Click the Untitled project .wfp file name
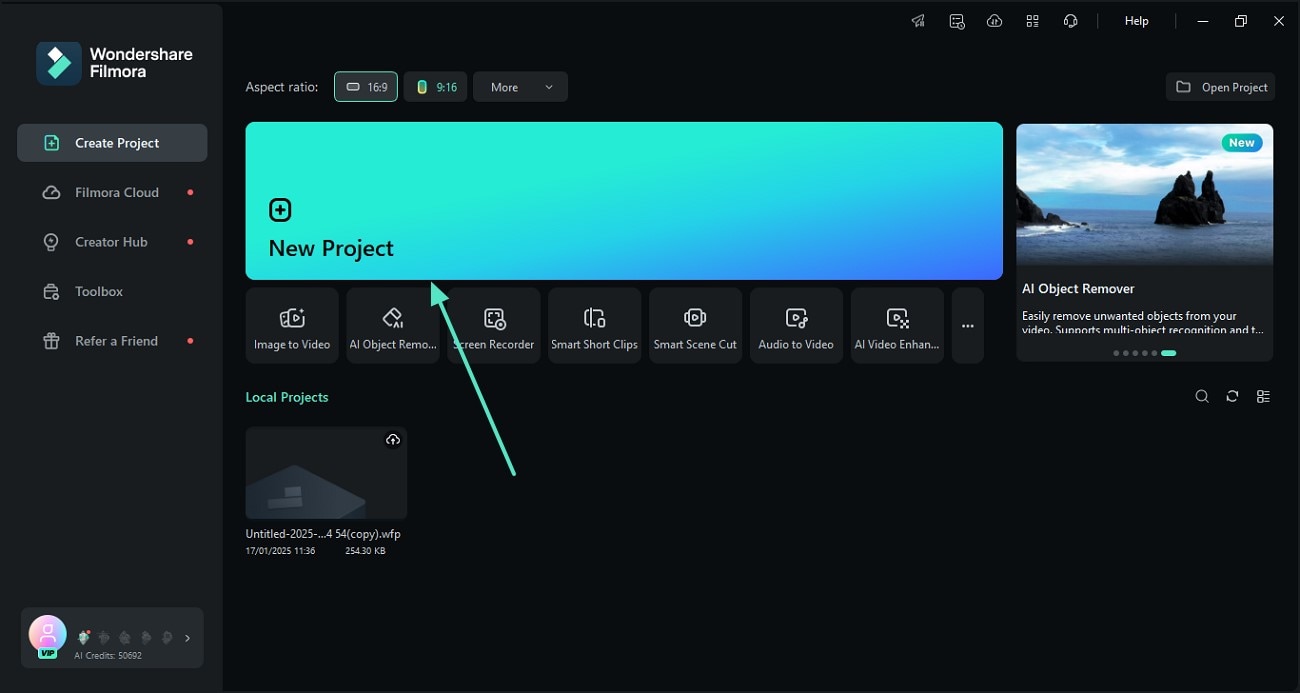Screen dimensions: 1300x693 [323, 534]
